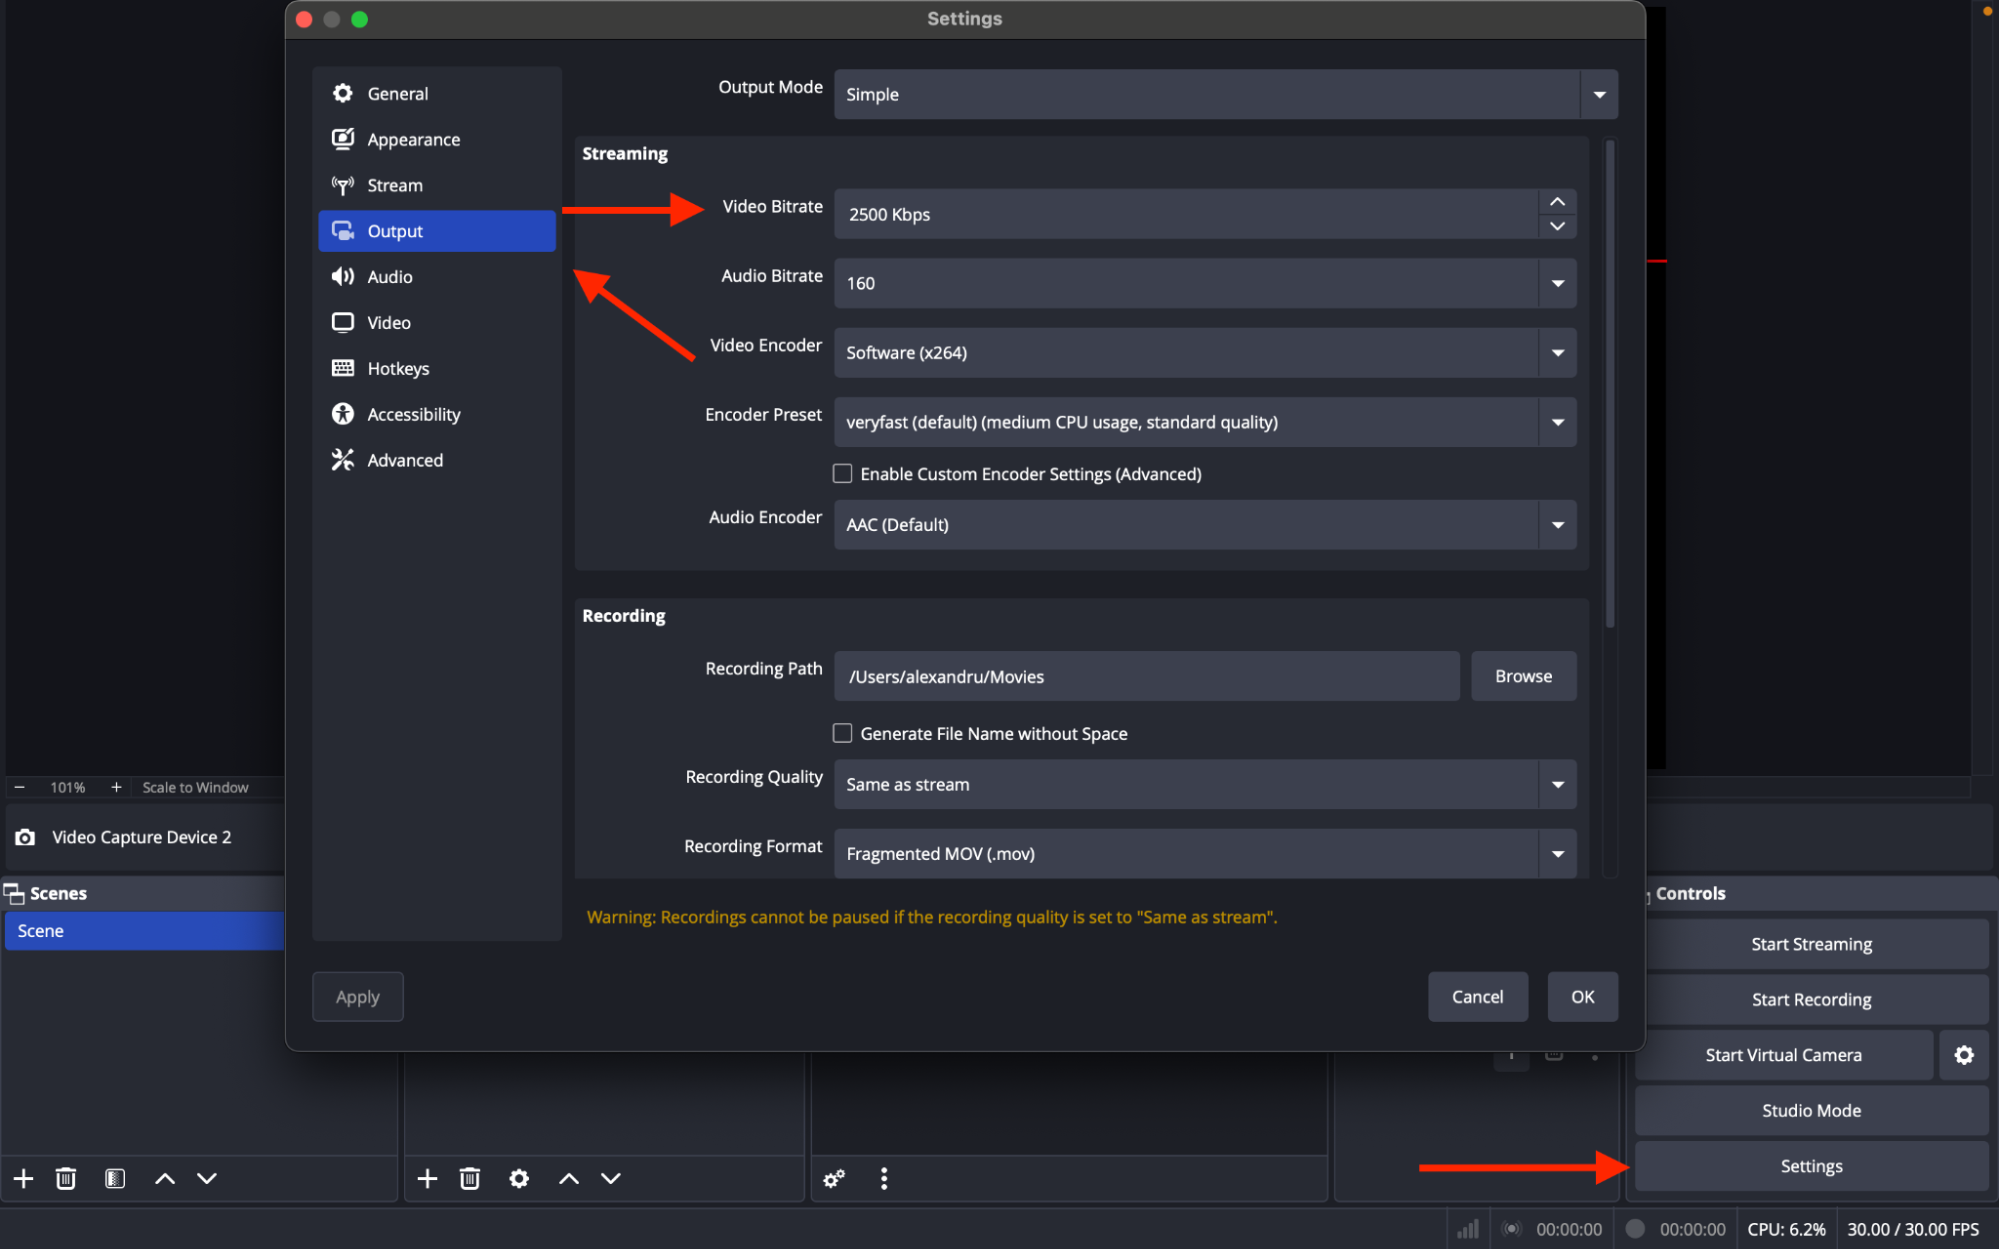This screenshot has width=1999, height=1250.
Task: Expand the Encoder Preset dropdown
Action: (x=1557, y=422)
